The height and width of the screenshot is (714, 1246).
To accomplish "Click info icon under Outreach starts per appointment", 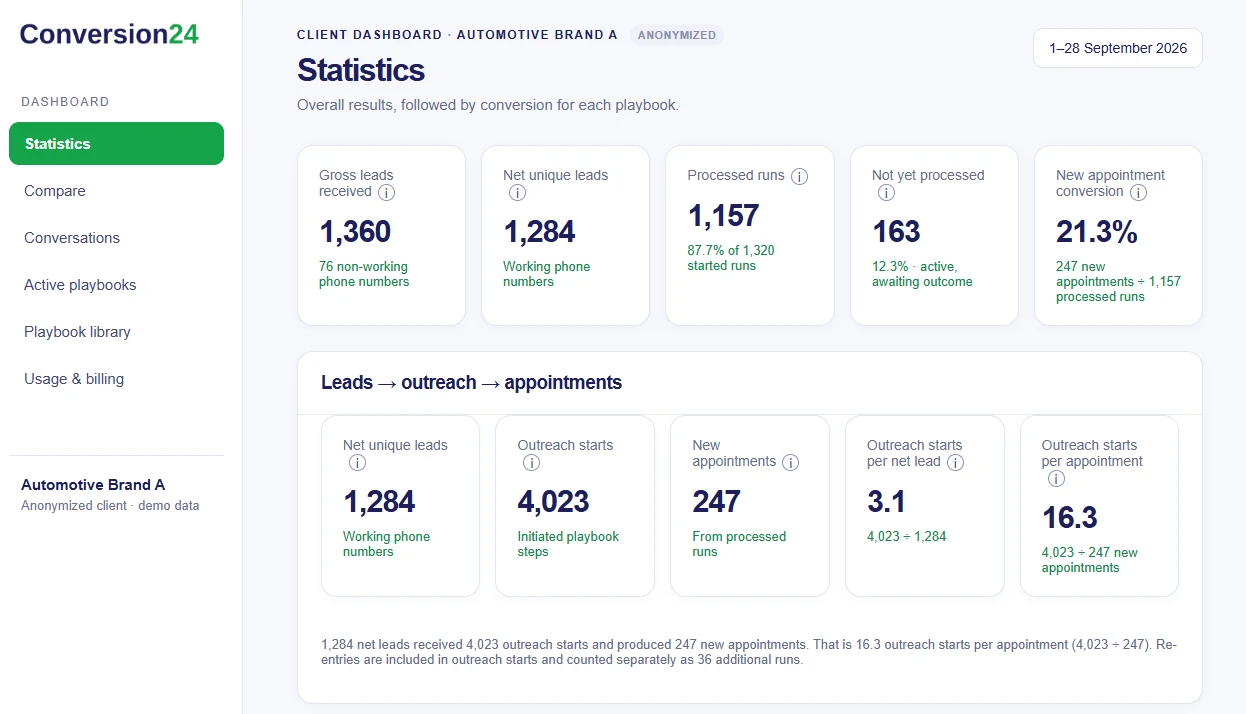I will pyautogui.click(x=1056, y=478).
